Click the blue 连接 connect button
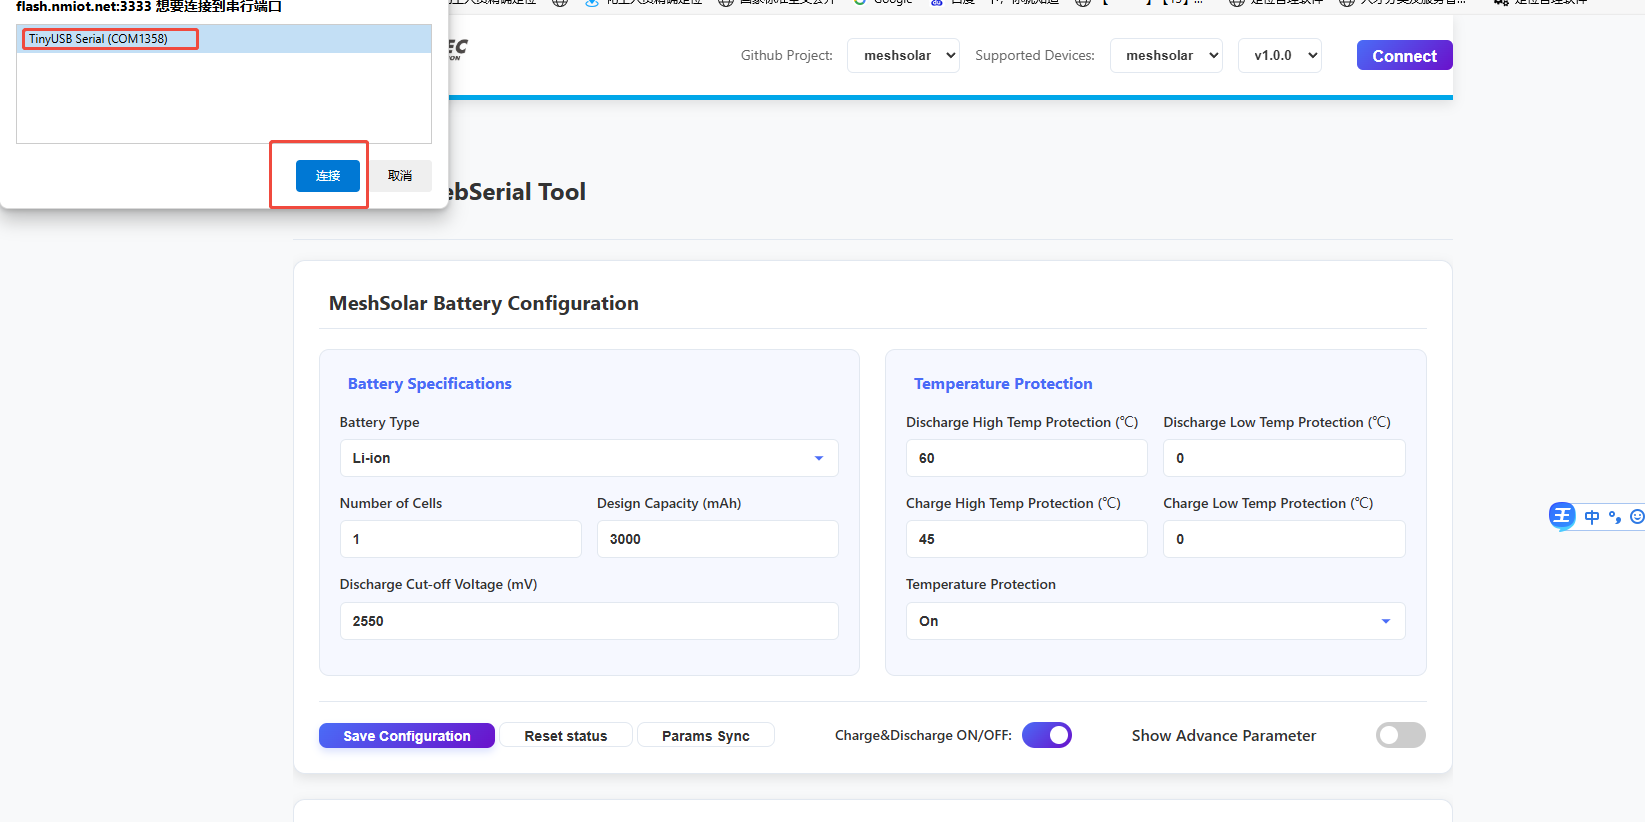The width and height of the screenshot is (1645, 822). coord(328,176)
